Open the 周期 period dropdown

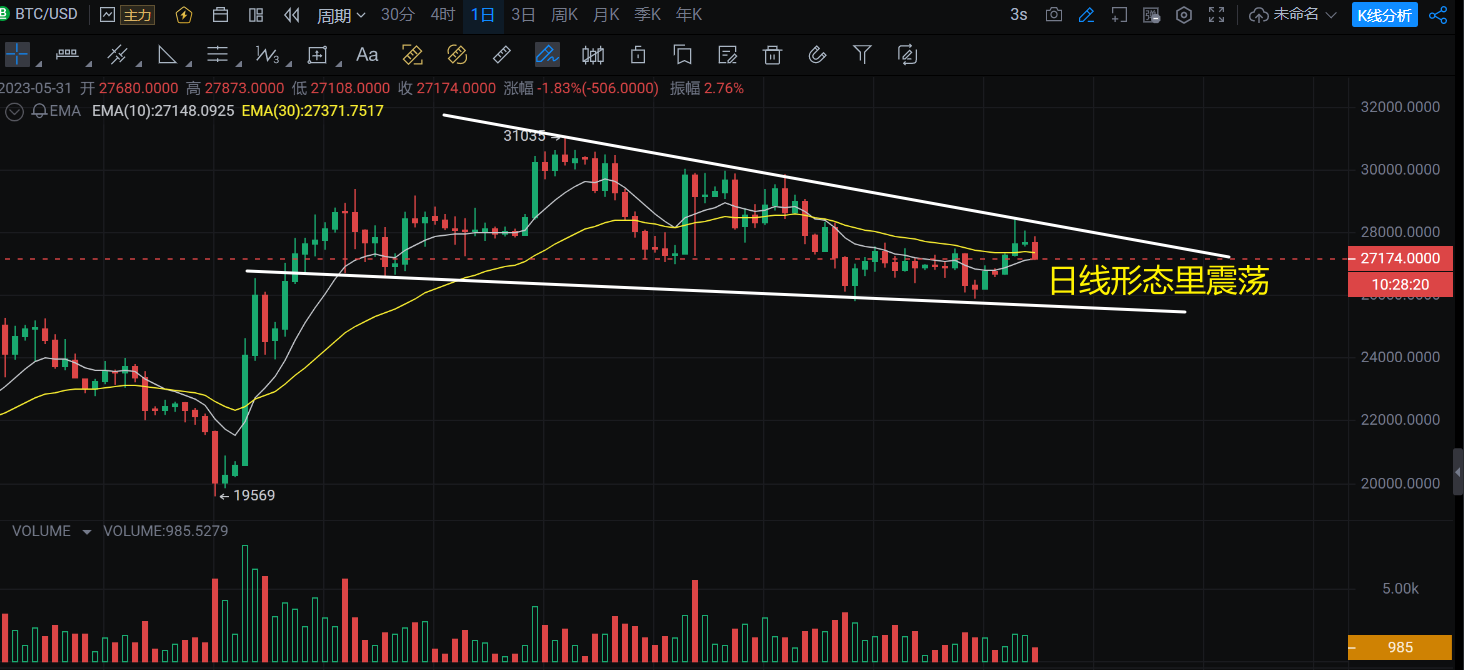click(340, 15)
